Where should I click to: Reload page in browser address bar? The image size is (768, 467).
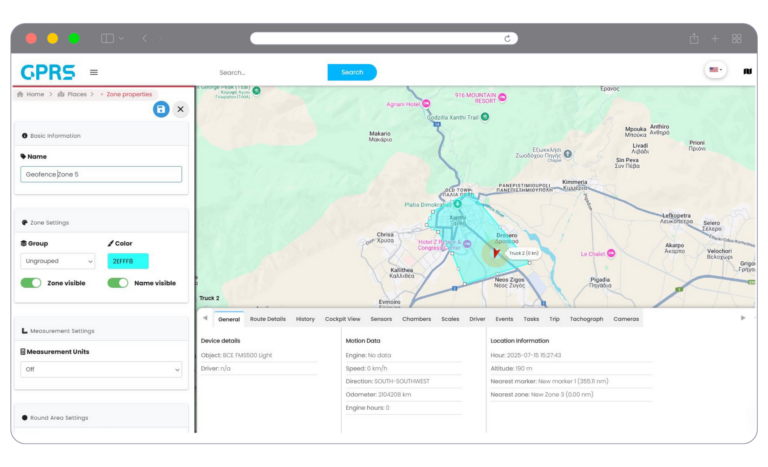coord(507,38)
